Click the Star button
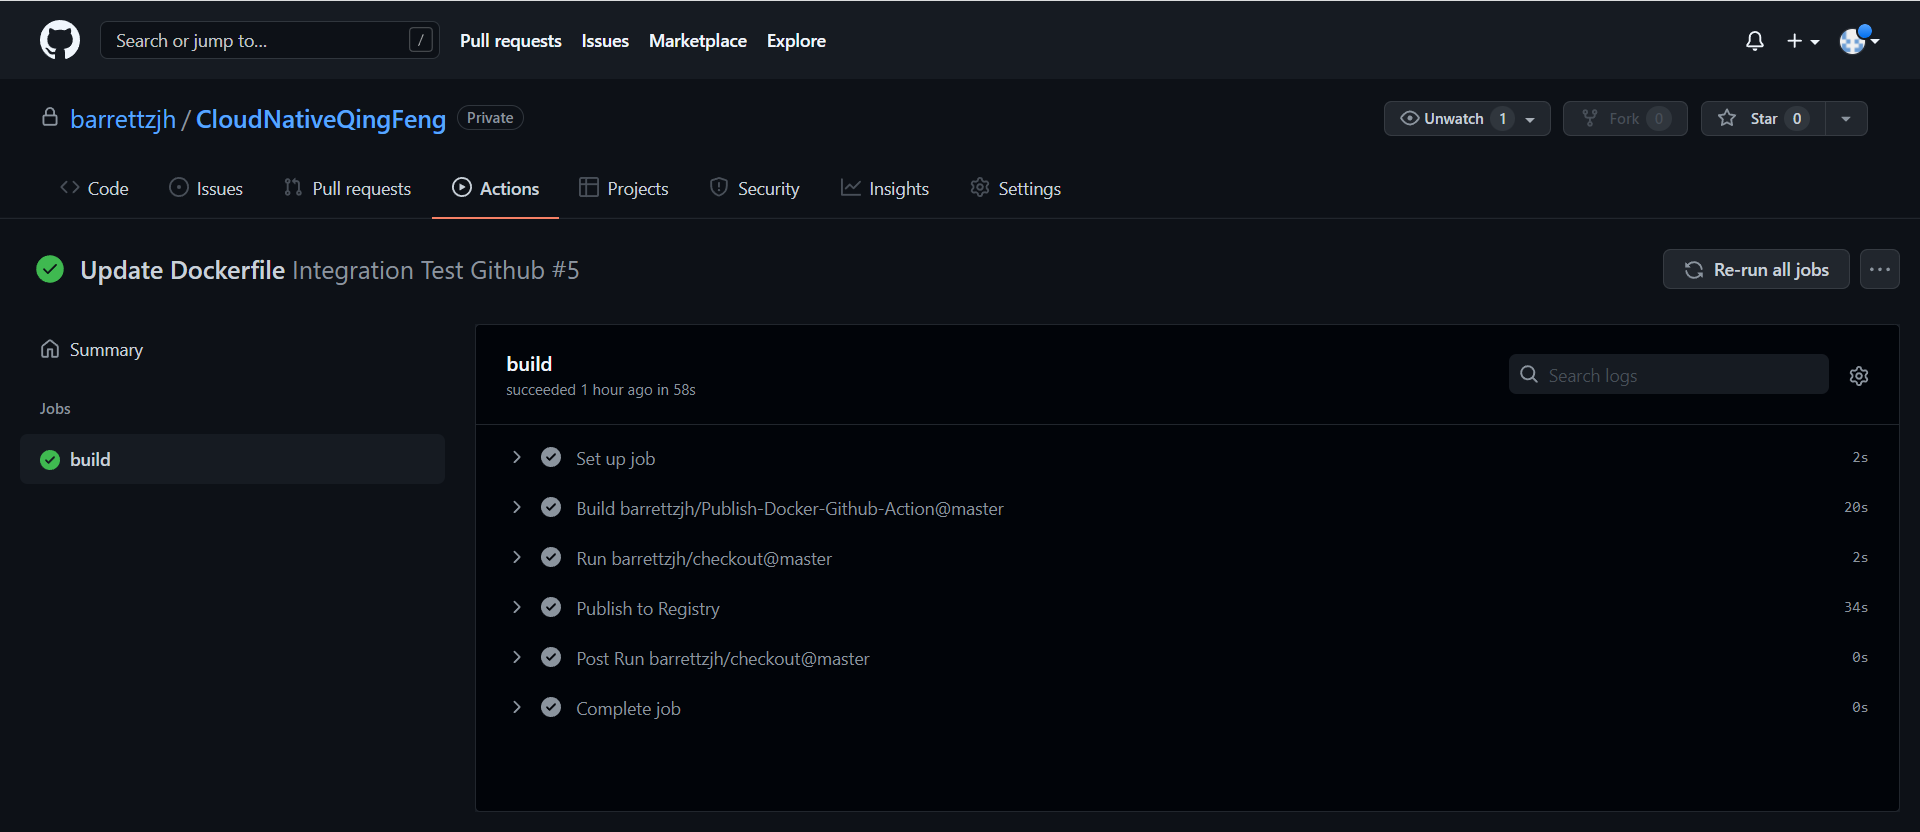 pyautogui.click(x=1763, y=118)
